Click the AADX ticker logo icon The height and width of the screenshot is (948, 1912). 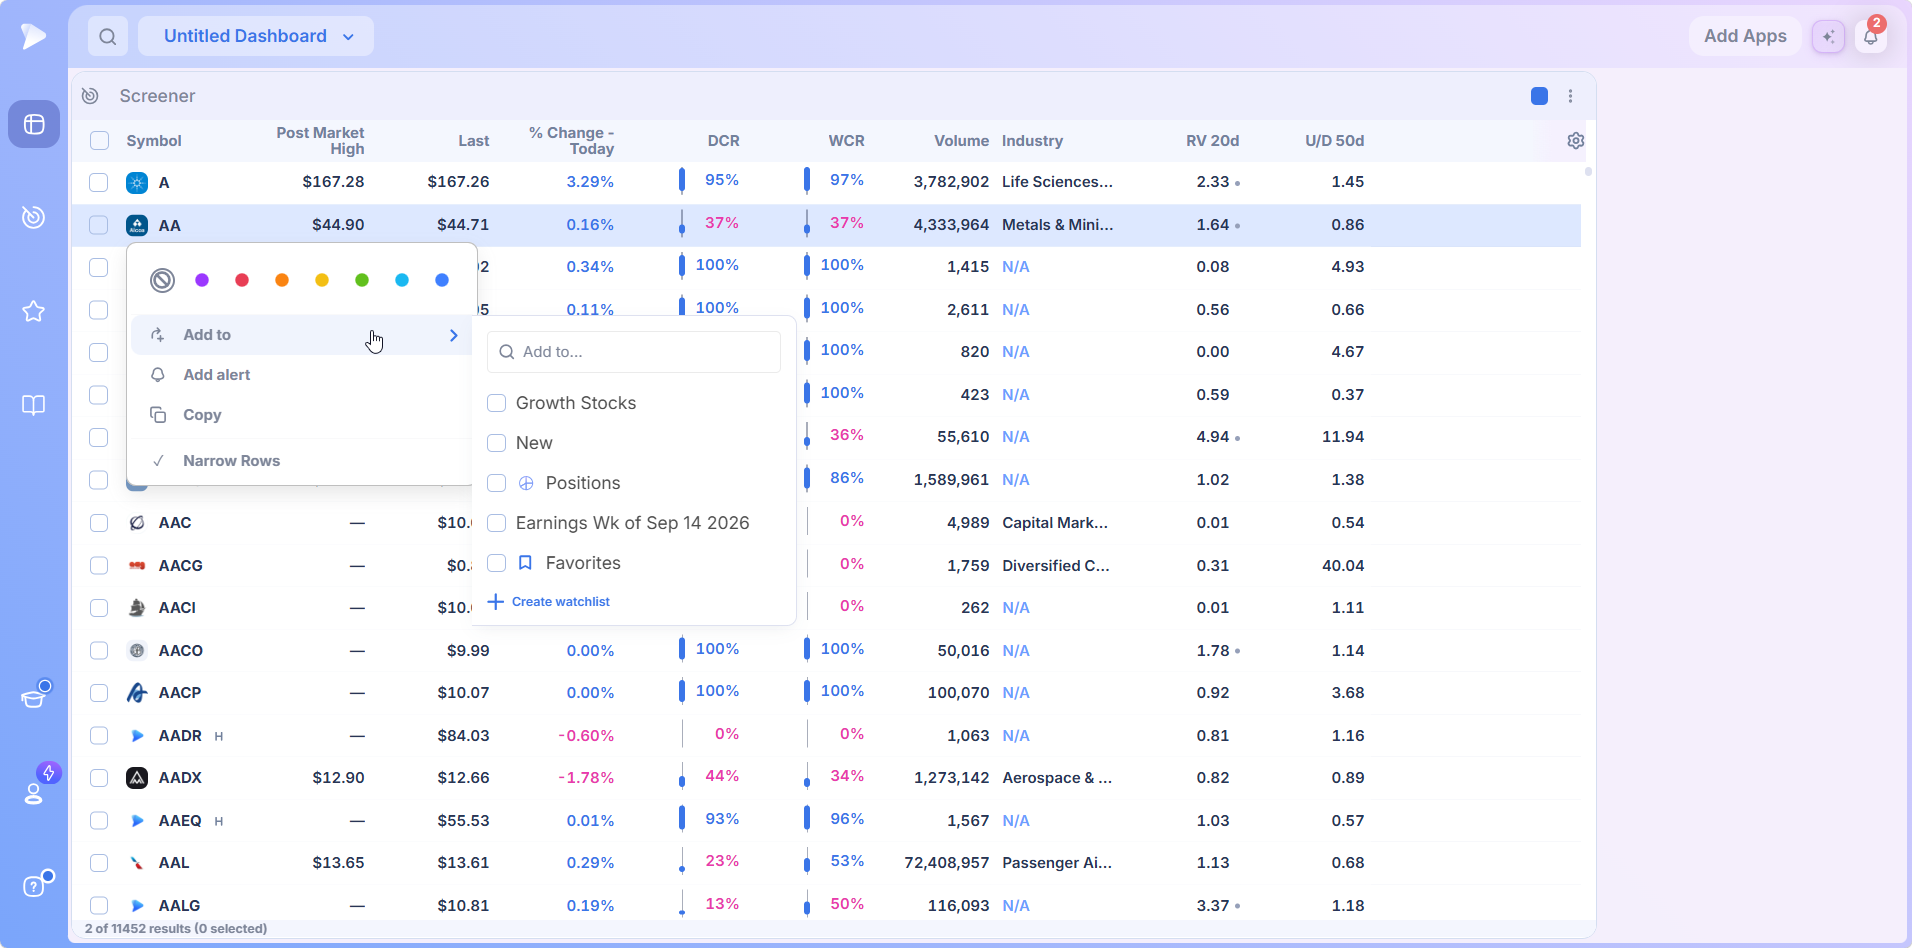pyautogui.click(x=137, y=778)
